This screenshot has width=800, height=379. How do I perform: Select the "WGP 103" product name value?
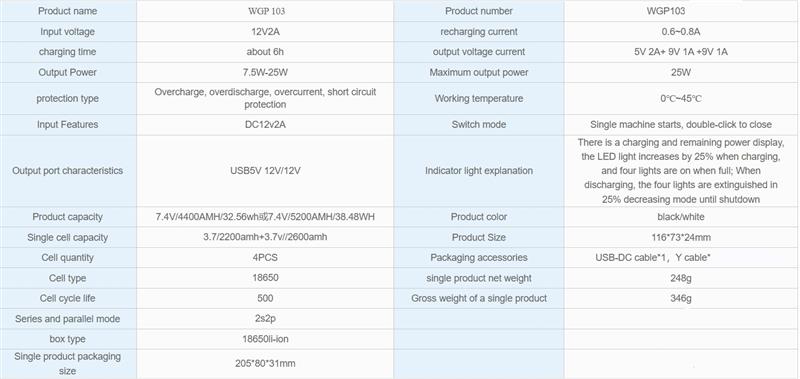click(265, 11)
